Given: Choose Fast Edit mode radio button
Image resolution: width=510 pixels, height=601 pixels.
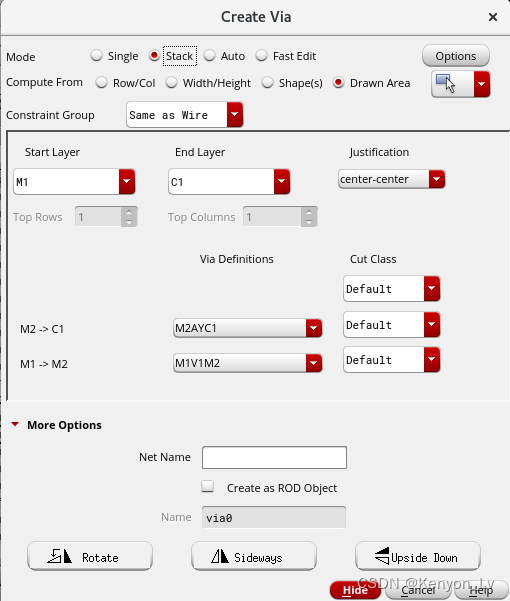Looking at the screenshot, I should coord(261,56).
